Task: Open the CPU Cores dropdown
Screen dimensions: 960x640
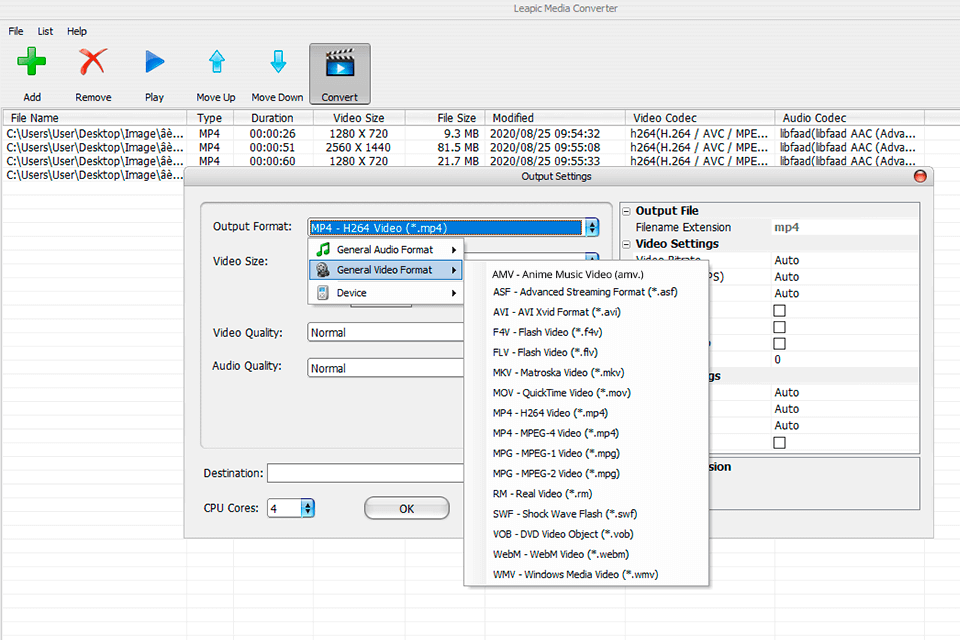Action: pyautogui.click(x=307, y=508)
